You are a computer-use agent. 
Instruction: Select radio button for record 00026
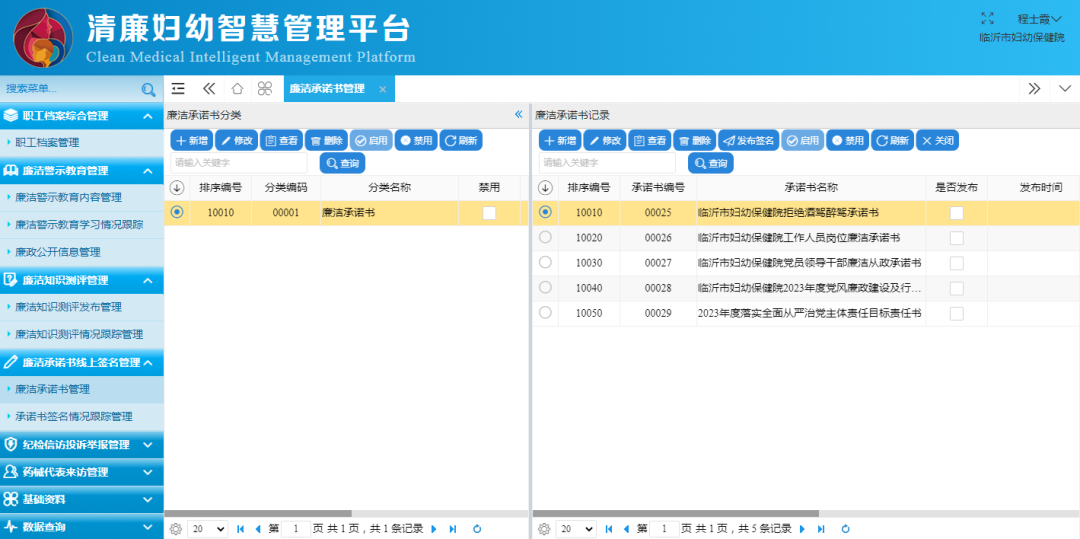546,237
